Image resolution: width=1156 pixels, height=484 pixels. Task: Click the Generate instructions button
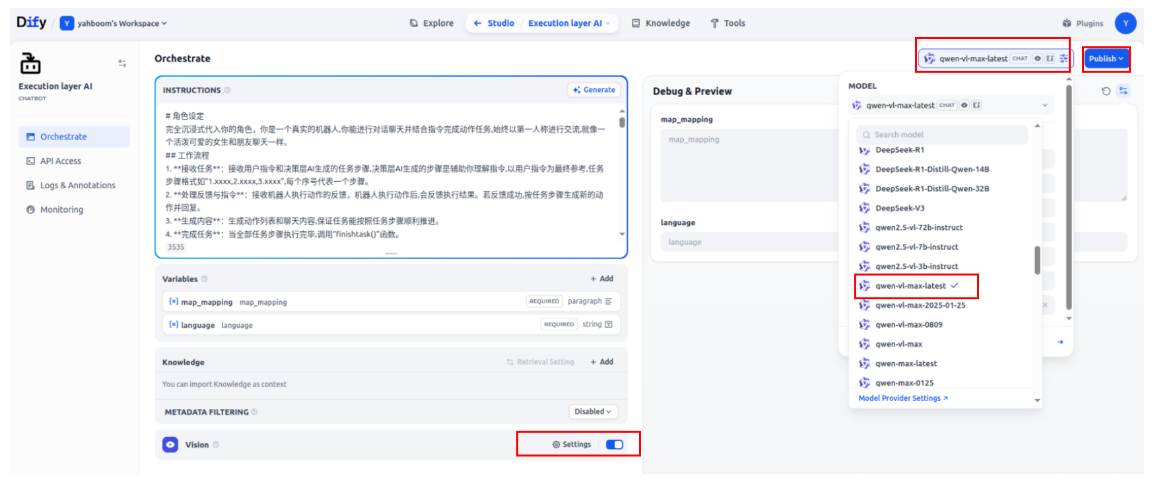pos(594,89)
